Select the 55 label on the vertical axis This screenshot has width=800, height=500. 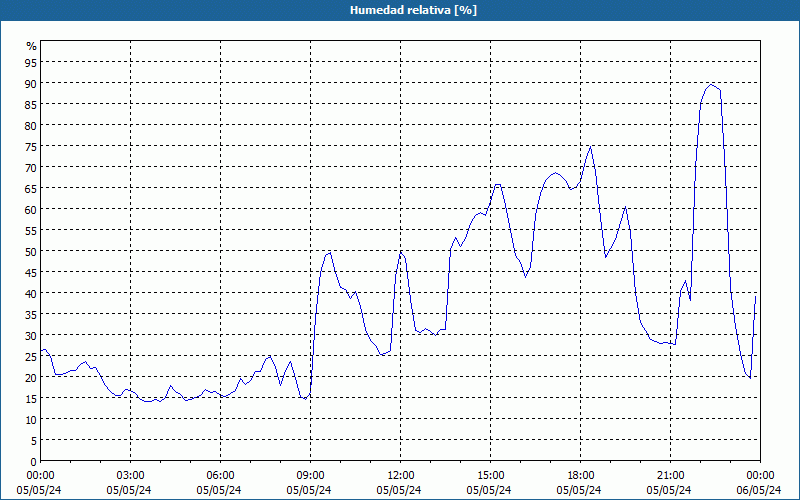pos(31,231)
